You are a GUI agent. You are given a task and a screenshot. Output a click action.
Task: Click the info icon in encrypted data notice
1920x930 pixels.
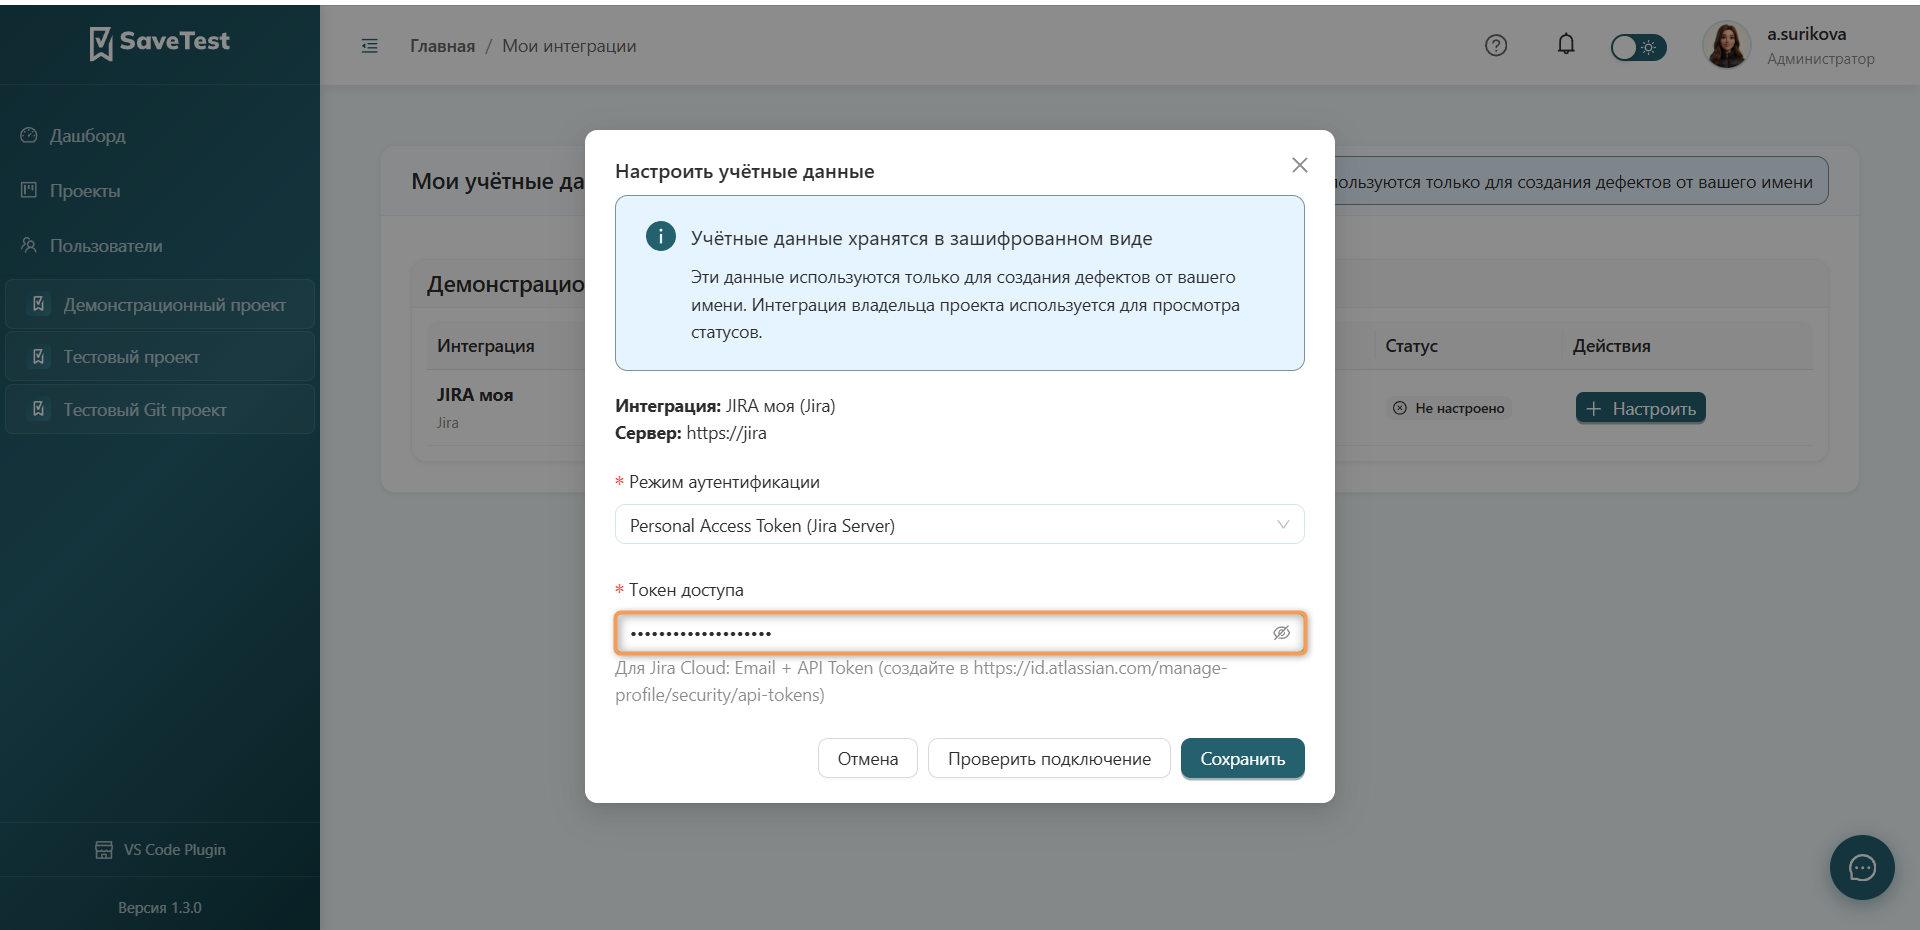(660, 237)
